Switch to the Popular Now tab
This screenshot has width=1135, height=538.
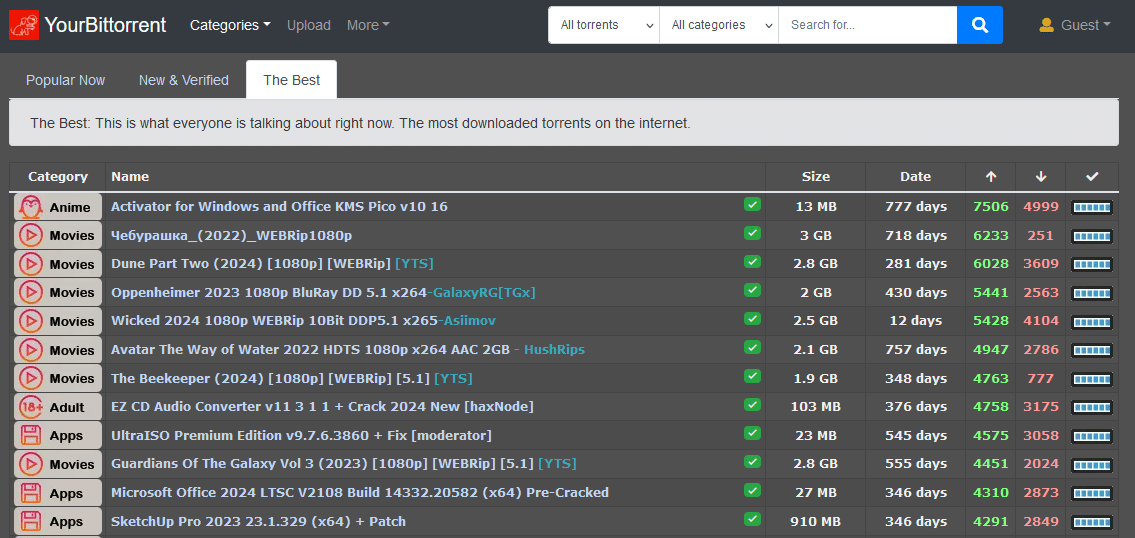(x=65, y=80)
